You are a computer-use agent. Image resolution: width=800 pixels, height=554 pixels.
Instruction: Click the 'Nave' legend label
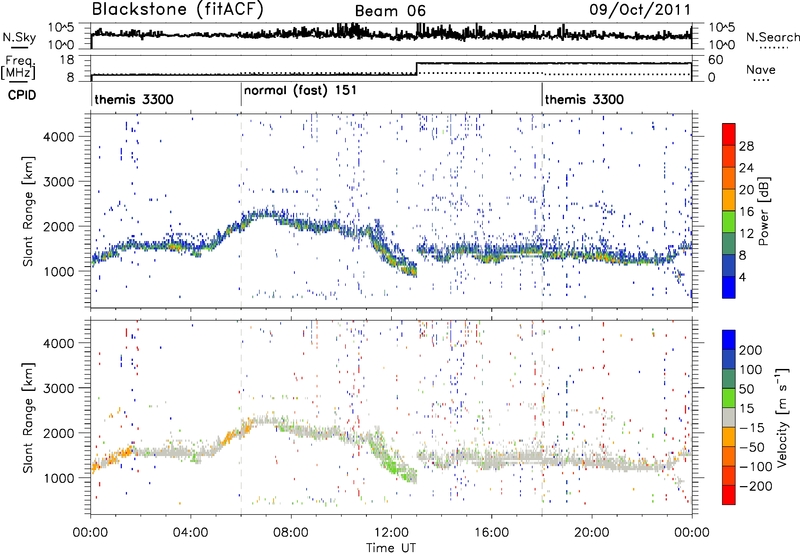point(761,70)
